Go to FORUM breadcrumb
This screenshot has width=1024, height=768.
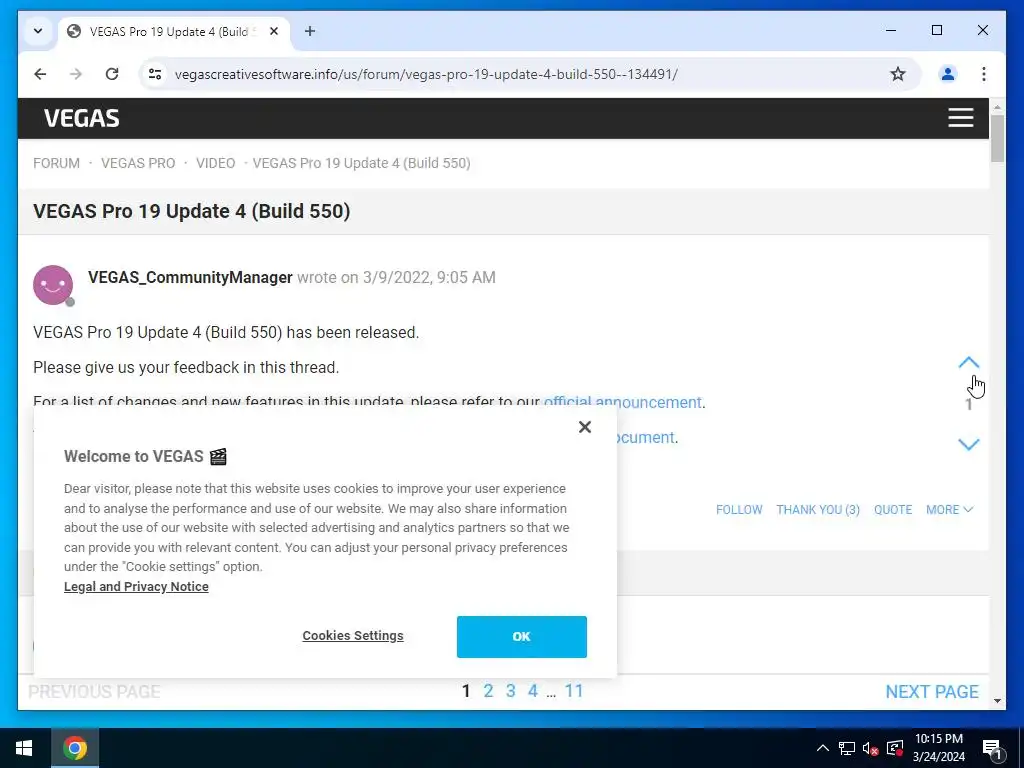(57, 163)
